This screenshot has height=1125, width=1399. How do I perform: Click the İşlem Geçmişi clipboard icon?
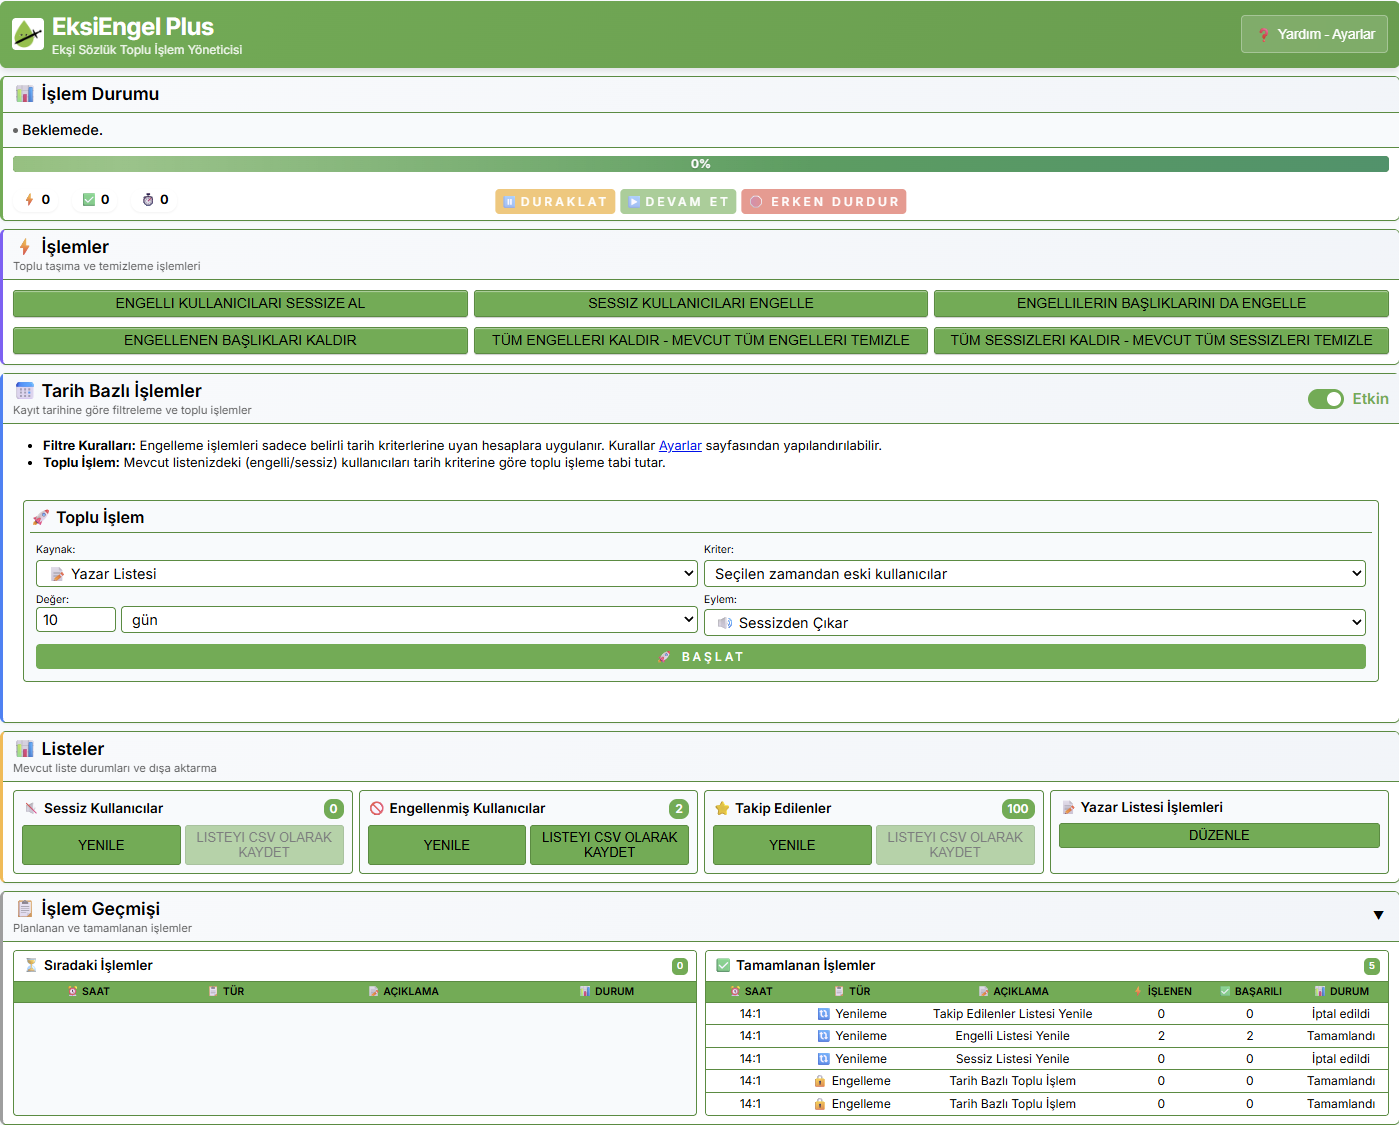coord(25,909)
